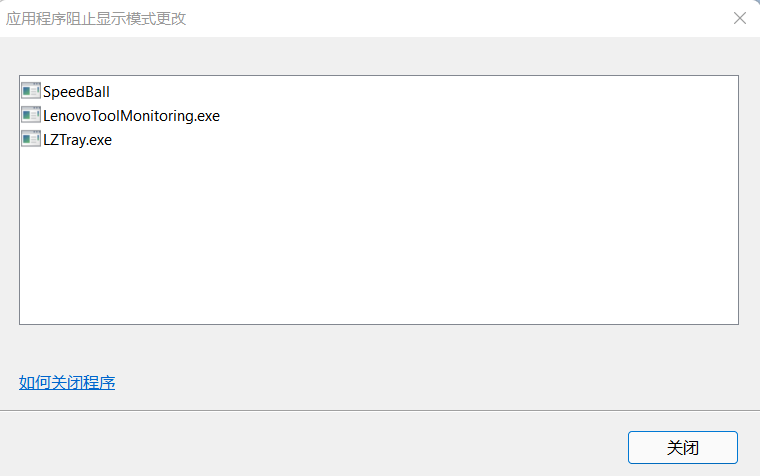Click the blank row space after SpeedBall text

click(422, 92)
